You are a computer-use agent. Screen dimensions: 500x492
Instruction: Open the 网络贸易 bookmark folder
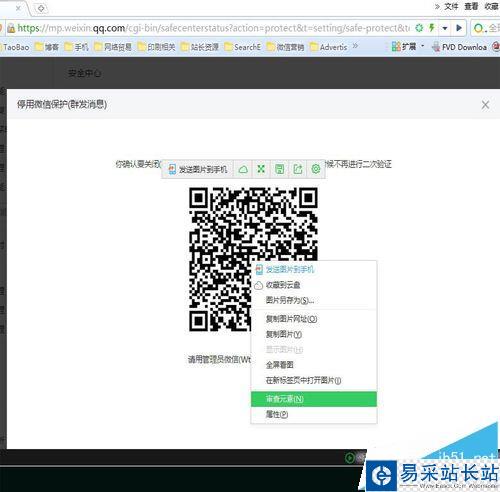[x=113, y=47]
